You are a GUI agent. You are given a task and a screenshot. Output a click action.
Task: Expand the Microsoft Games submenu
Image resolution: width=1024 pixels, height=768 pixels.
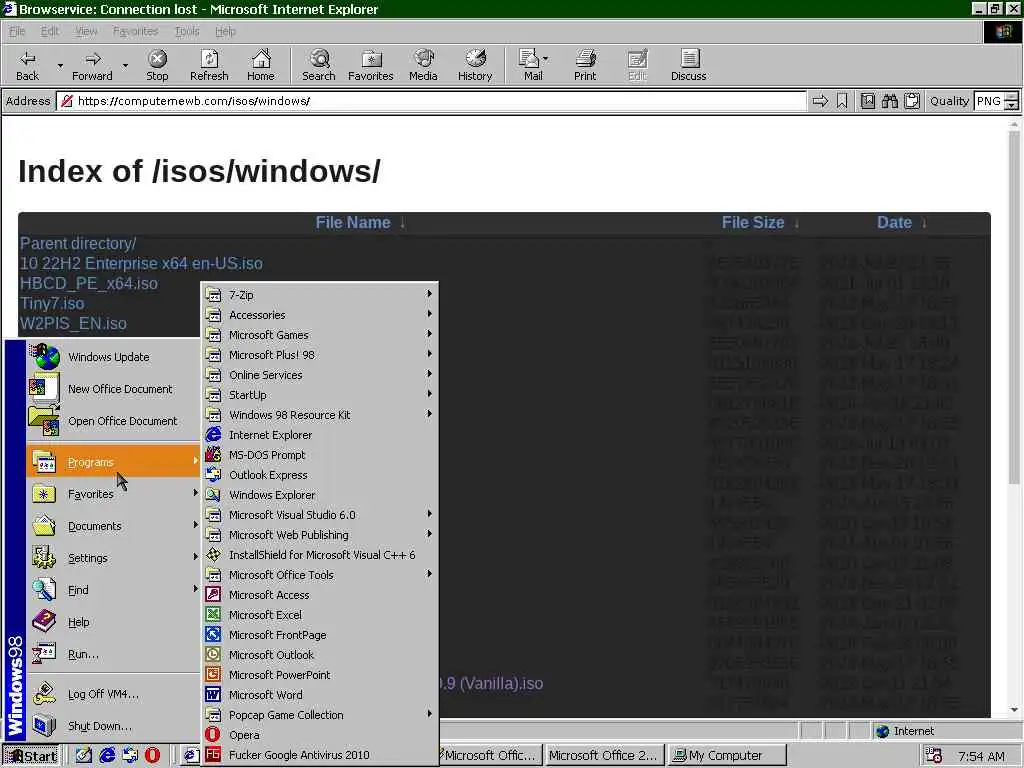(x=320, y=335)
